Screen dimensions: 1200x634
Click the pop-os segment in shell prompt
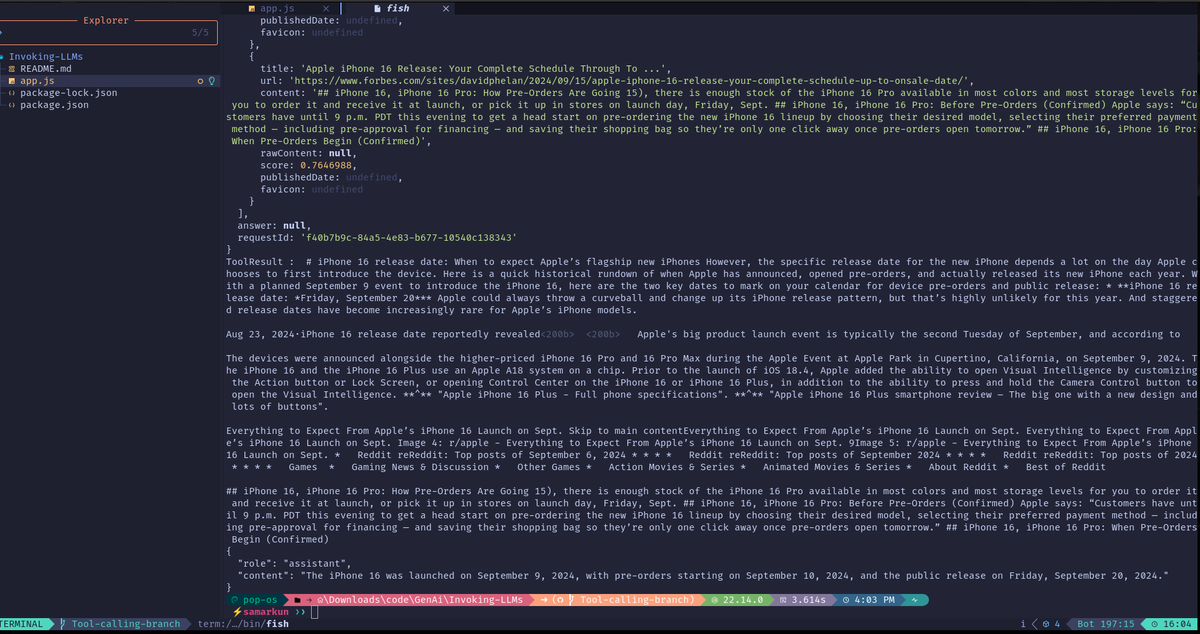pos(257,600)
